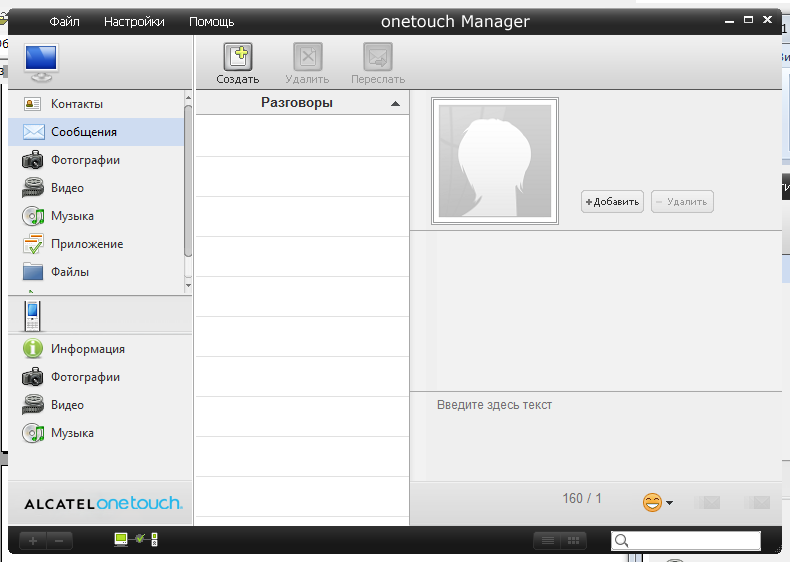Click the connection status icon in bottom bar
Image resolution: width=790 pixels, height=562 pixels.
[136, 540]
